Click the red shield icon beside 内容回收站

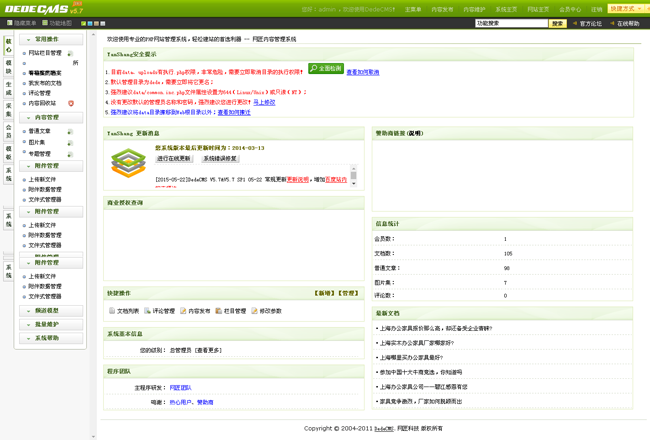coord(71,103)
